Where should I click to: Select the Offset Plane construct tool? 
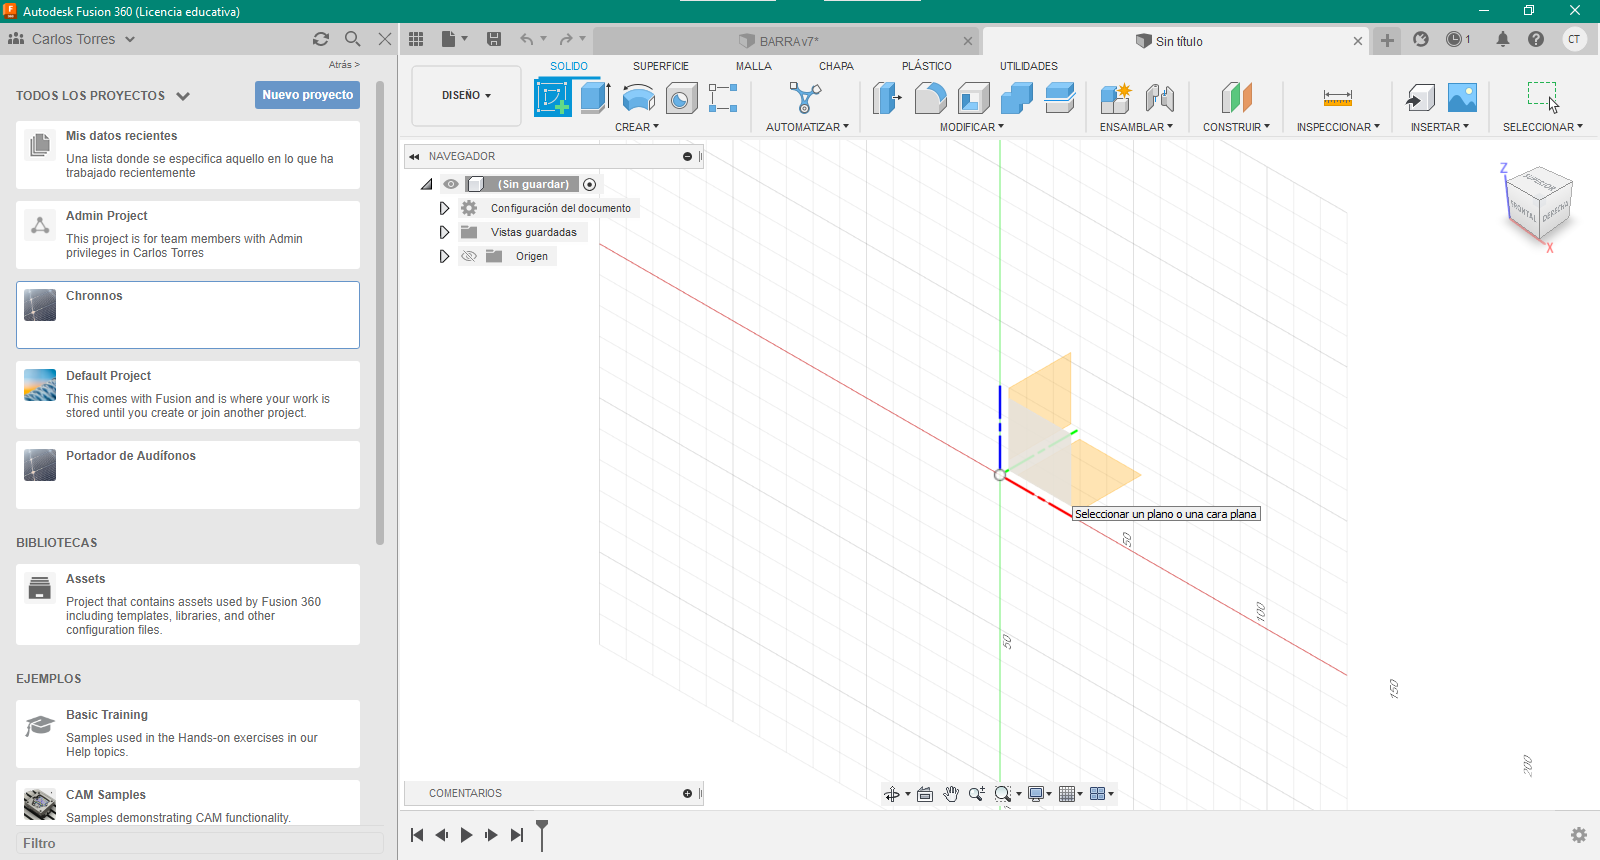click(x=1237, y=98)
